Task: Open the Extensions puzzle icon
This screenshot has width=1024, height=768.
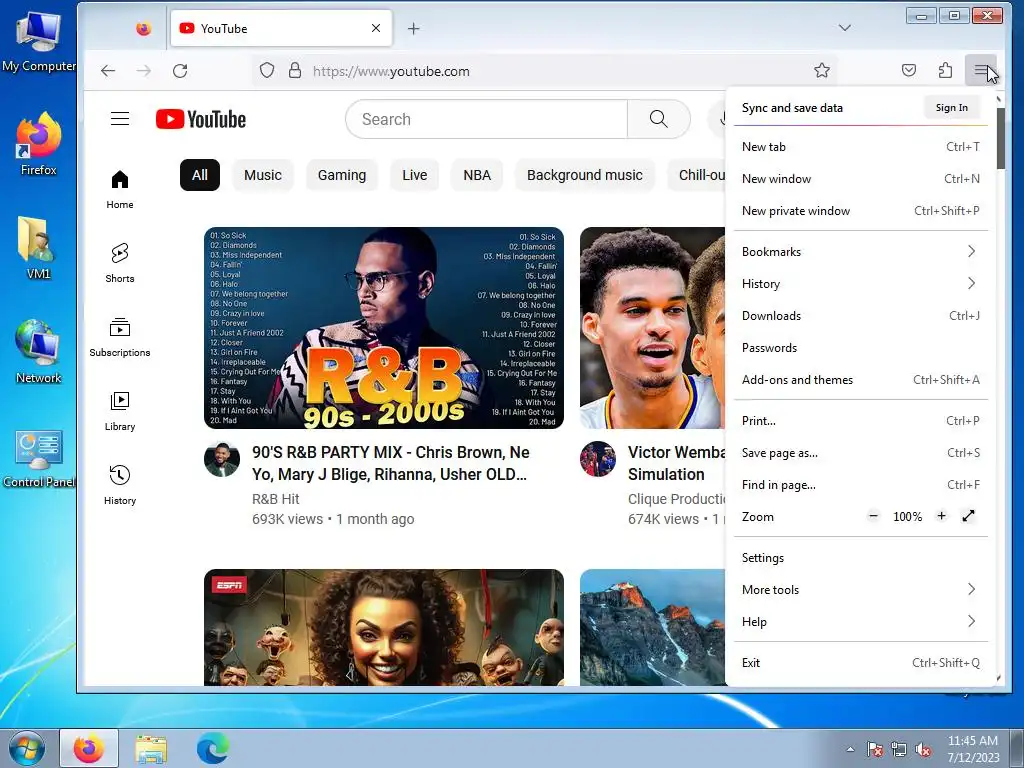Action: (x=945, y=71)
